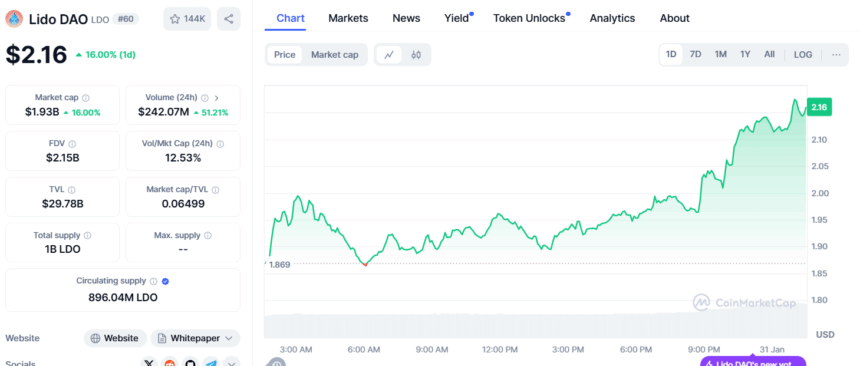Click the verified circulating supply badge
This screenshot has height=366, width=860.
coord(166,281)
